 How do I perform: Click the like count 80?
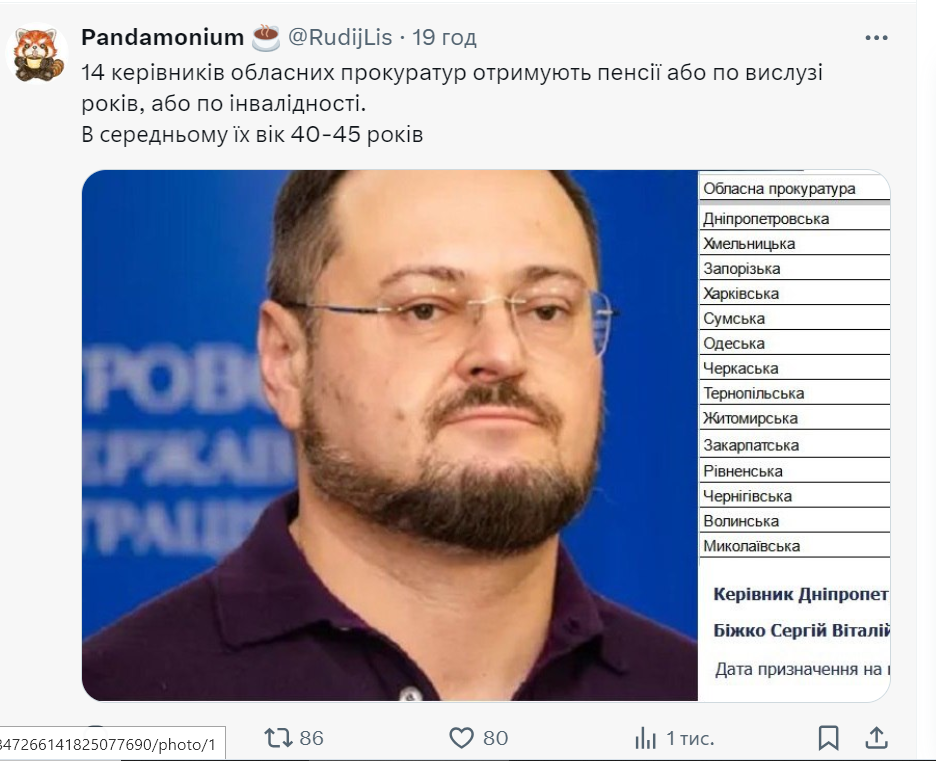point(495,738)
